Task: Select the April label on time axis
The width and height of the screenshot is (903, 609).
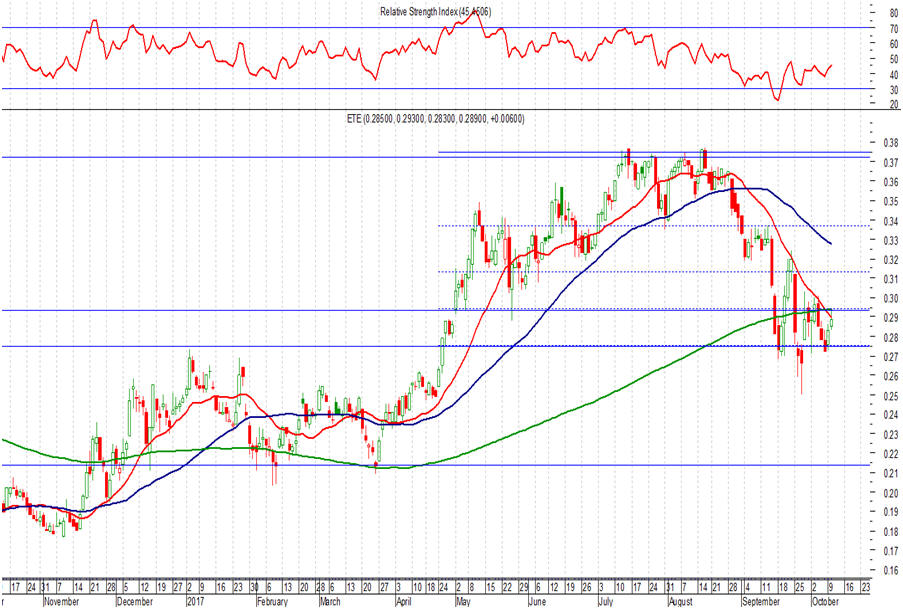Action: point(404,602)
